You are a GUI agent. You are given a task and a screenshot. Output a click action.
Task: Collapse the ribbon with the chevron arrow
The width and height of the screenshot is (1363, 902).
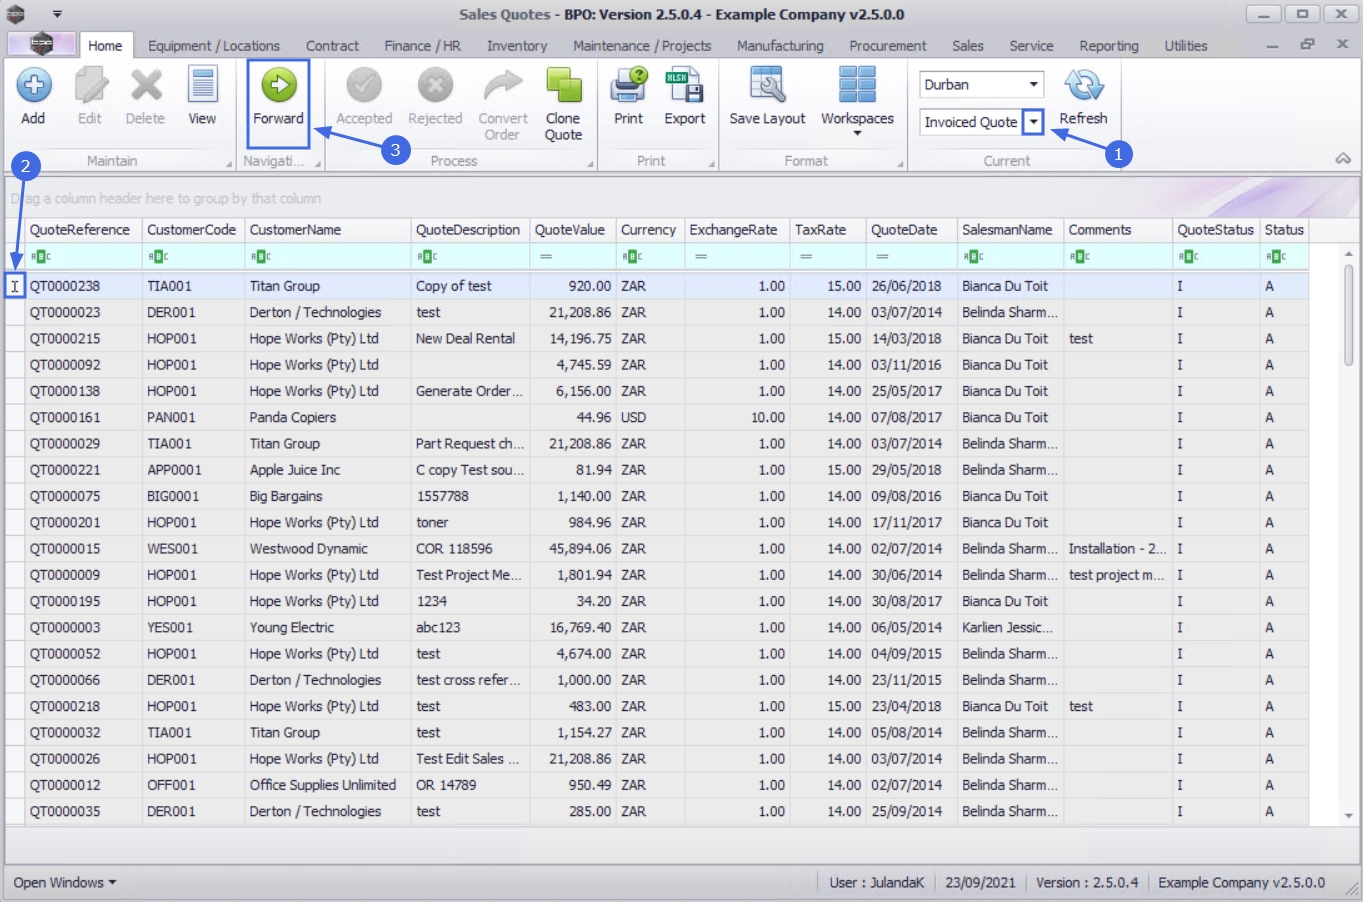1343,159
